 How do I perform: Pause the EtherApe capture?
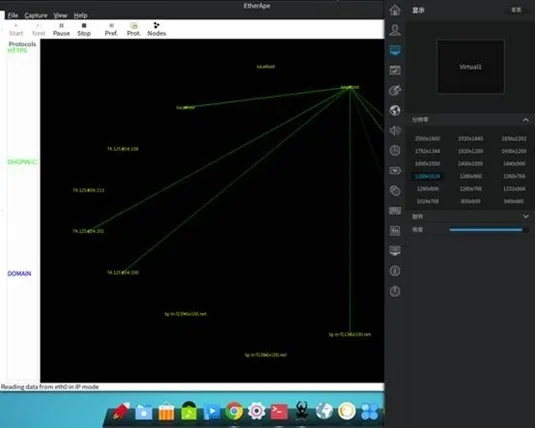pyautogui.click(x=61, y=29)
